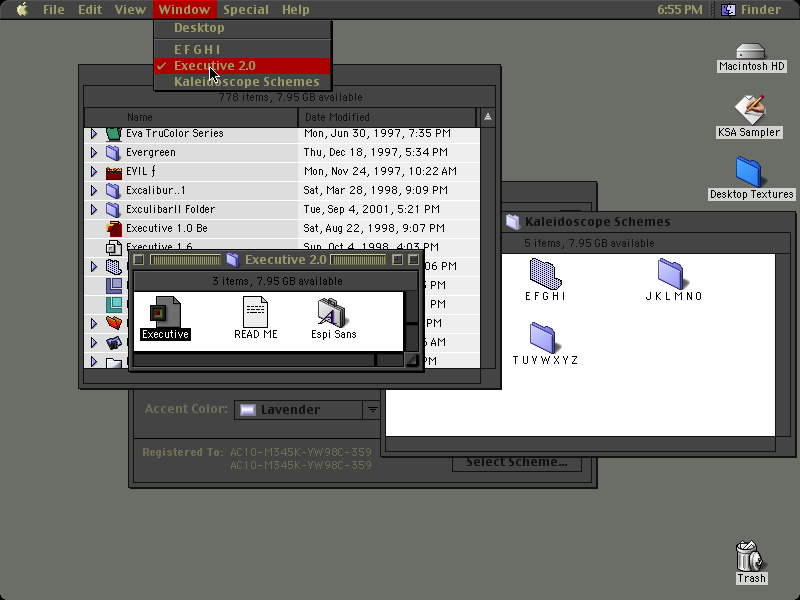This screenshot has height=600, width=800.
Task: Choose Kaleidoscope Schemes in the Window menu
Action: pyautogui.click(x=242, y=82)
